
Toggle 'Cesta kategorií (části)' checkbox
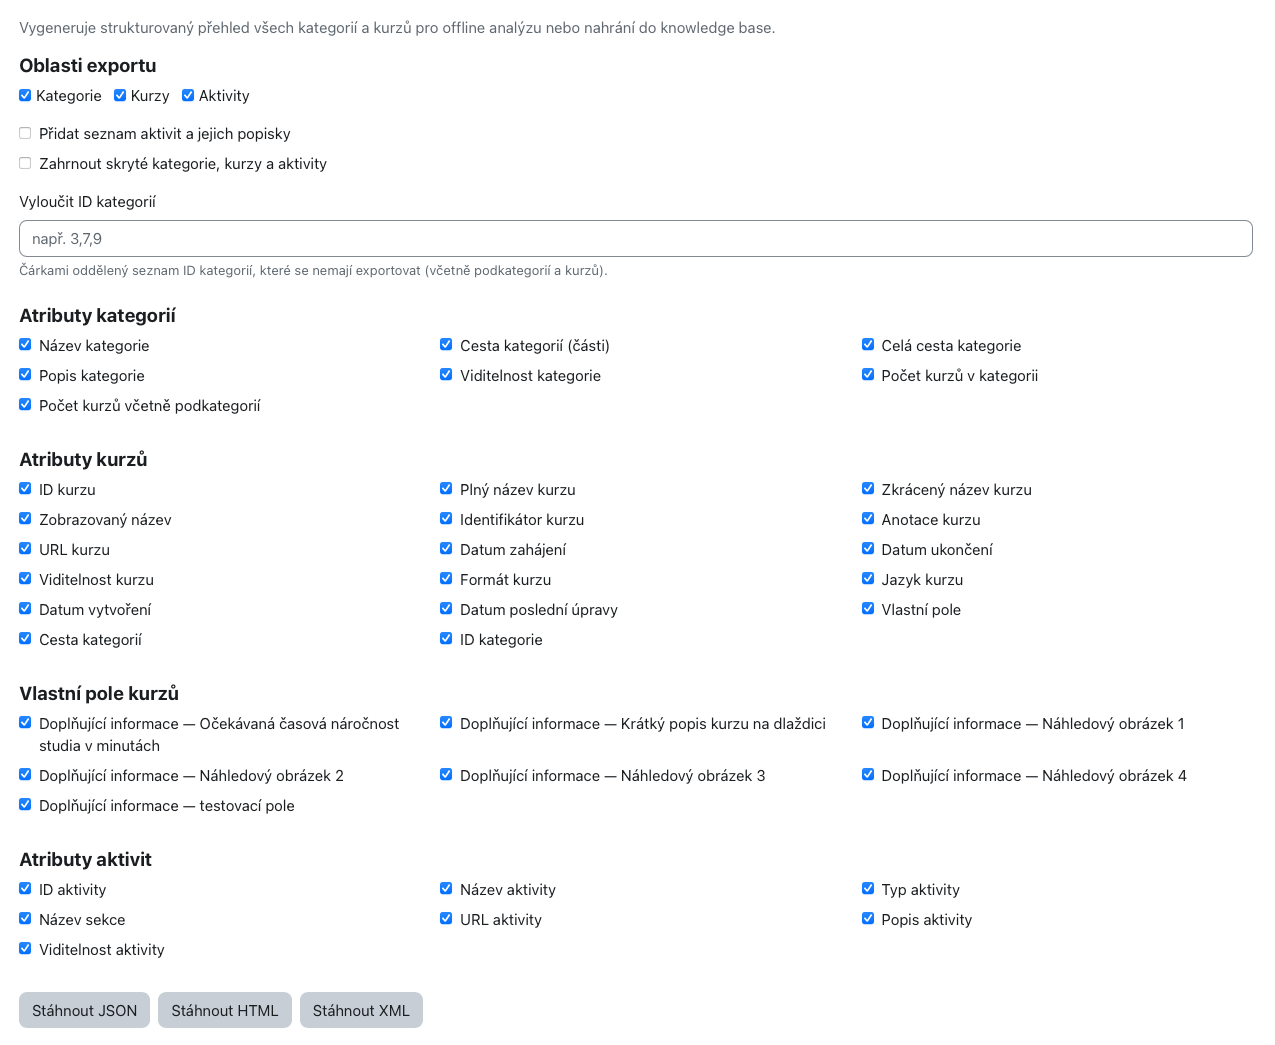point(446,345)
